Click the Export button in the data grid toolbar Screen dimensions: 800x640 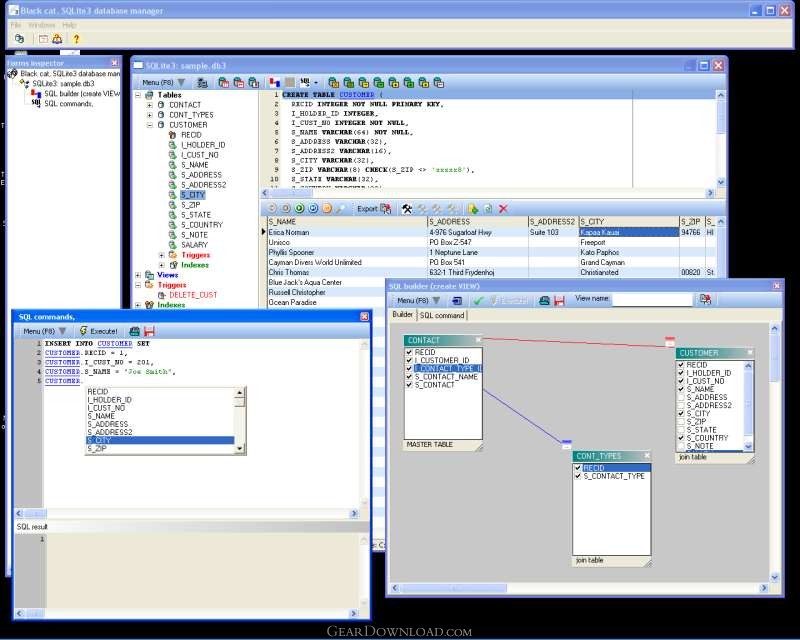373,208
